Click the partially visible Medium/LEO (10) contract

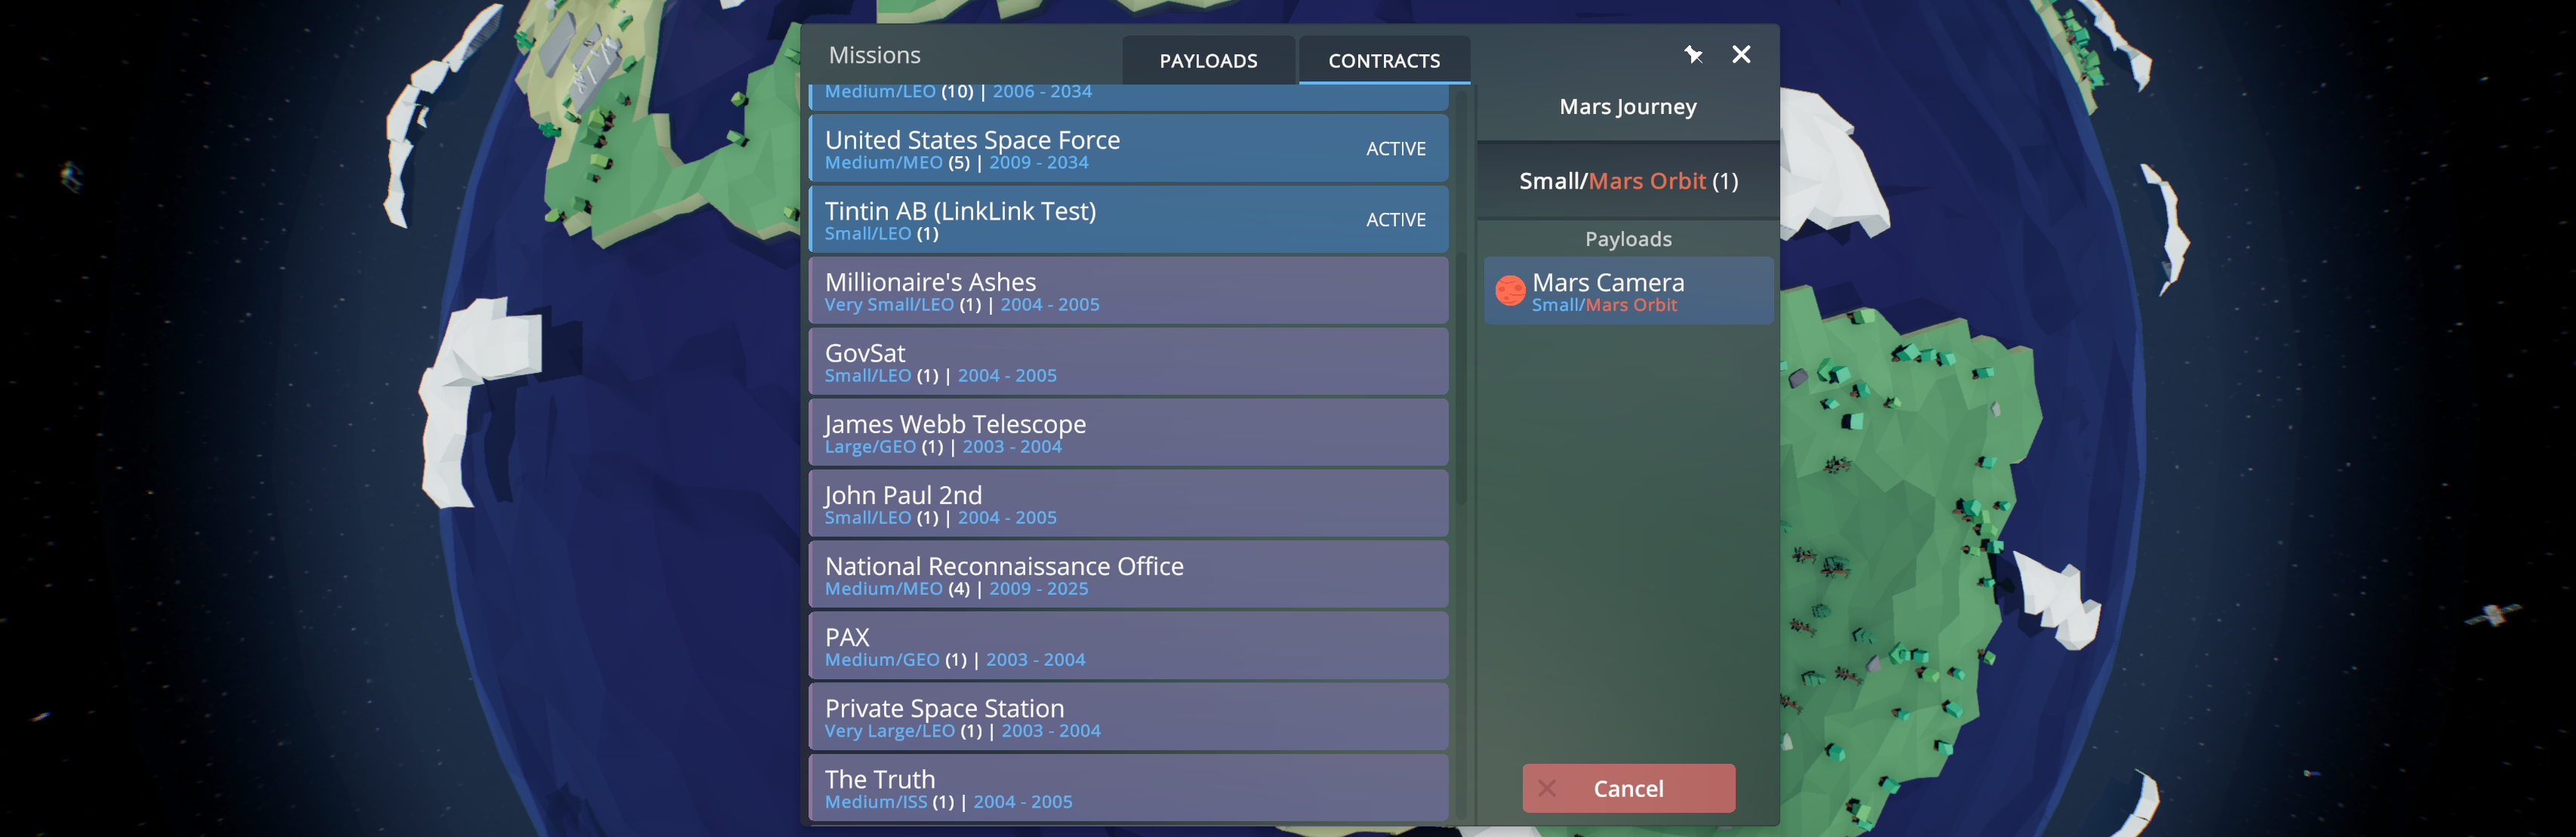(x=1128, y=97)
